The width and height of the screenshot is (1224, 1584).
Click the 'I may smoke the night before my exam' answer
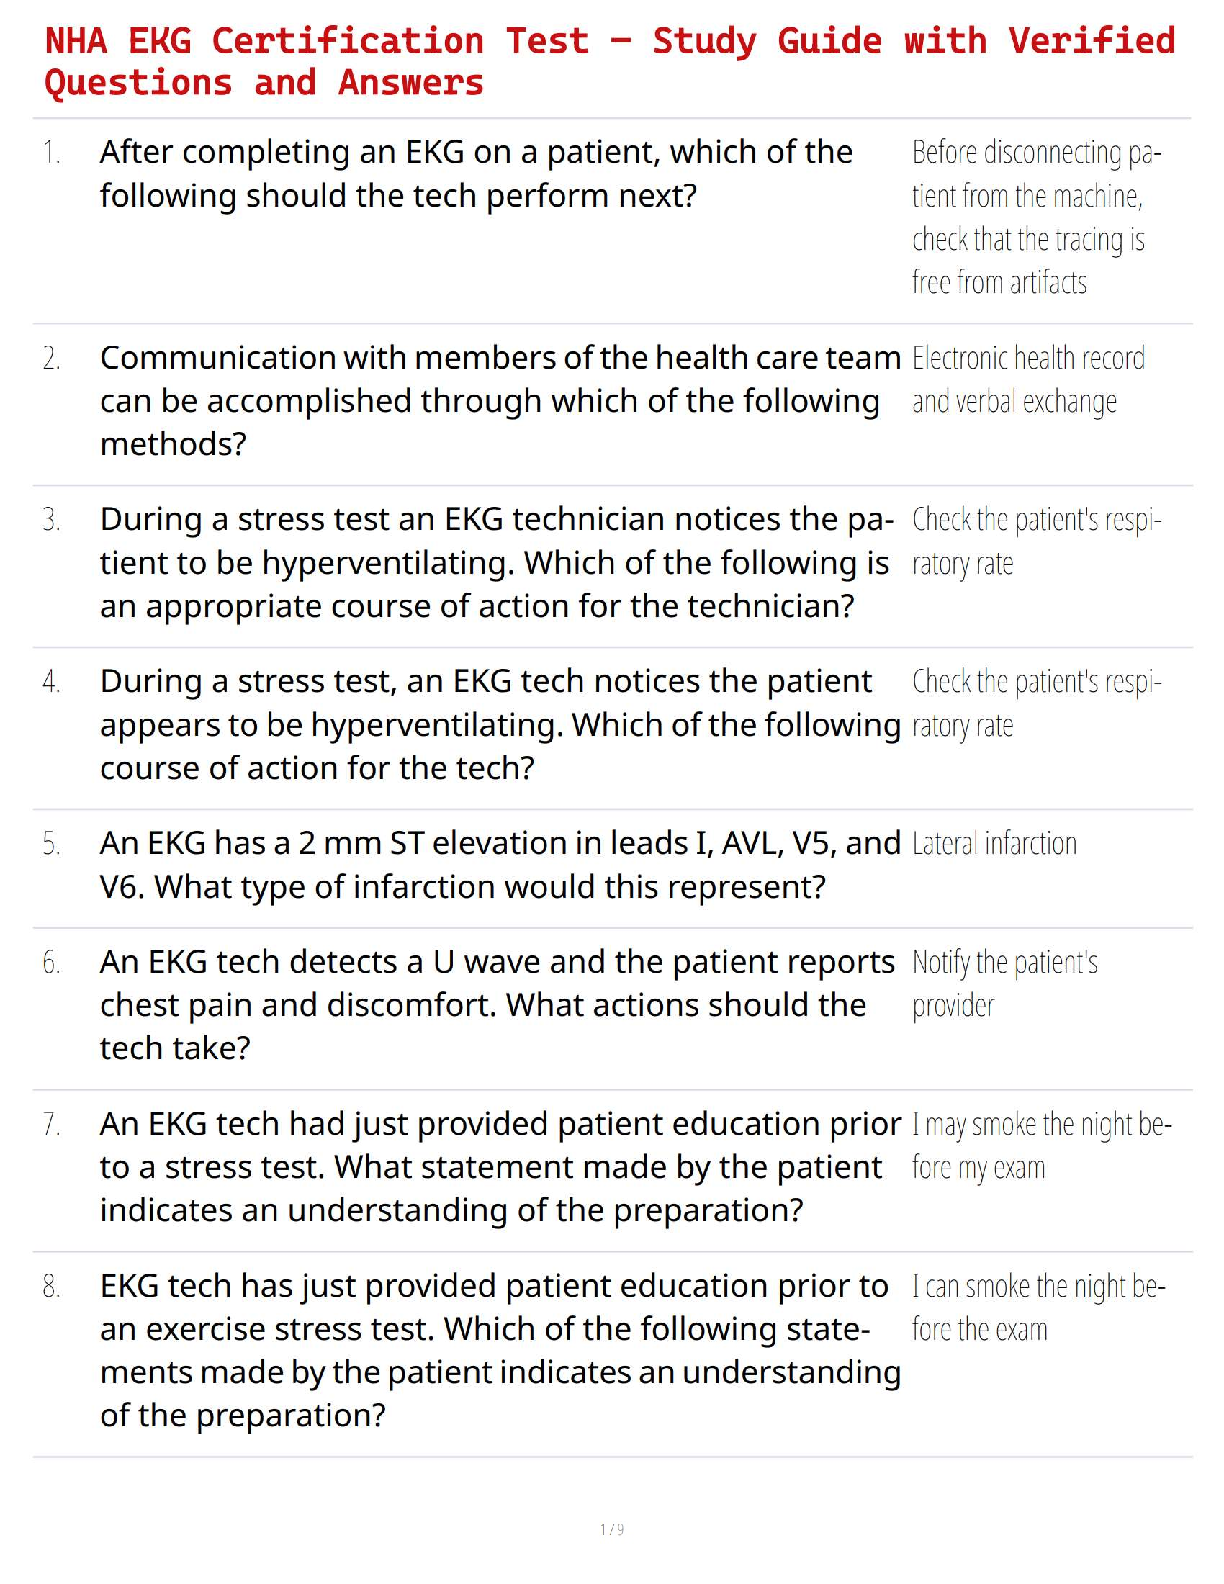click(x=1040, y=1146)
